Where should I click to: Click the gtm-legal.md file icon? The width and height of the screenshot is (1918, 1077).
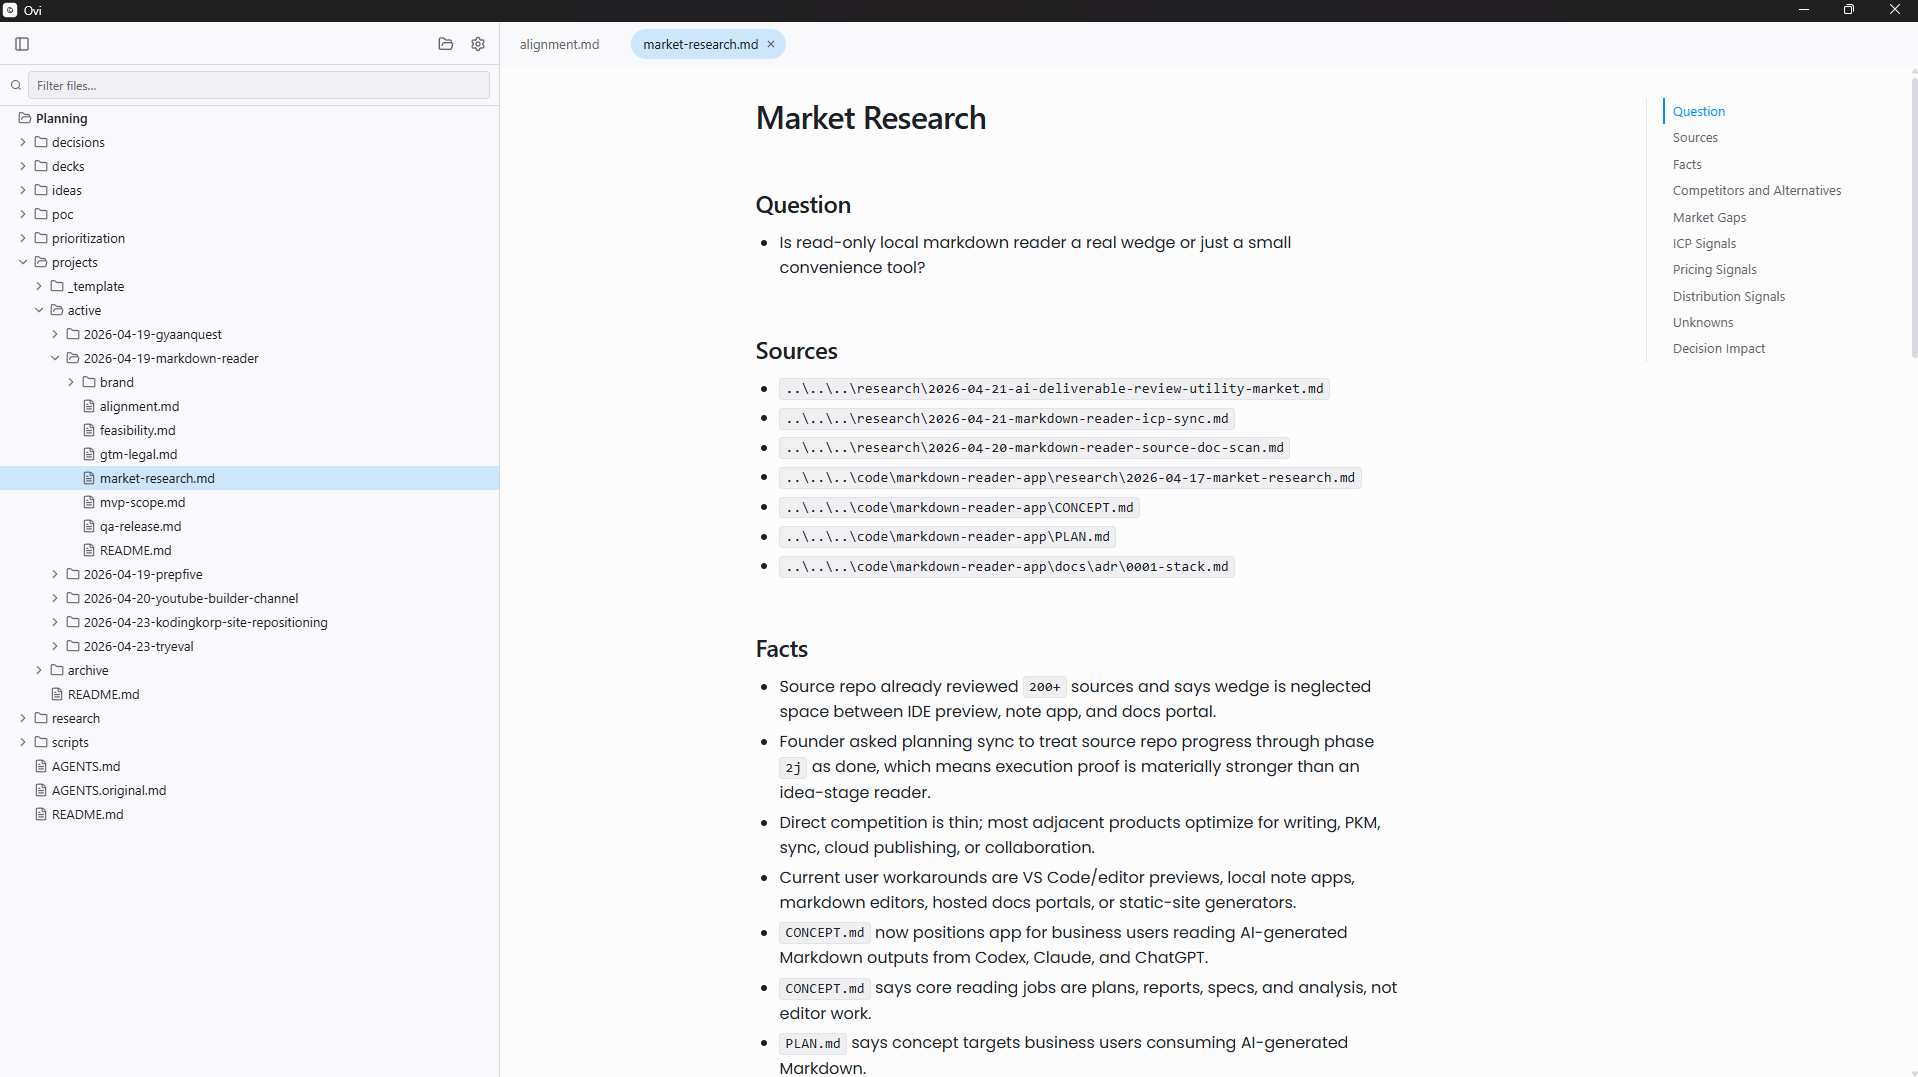pos(89,455)
